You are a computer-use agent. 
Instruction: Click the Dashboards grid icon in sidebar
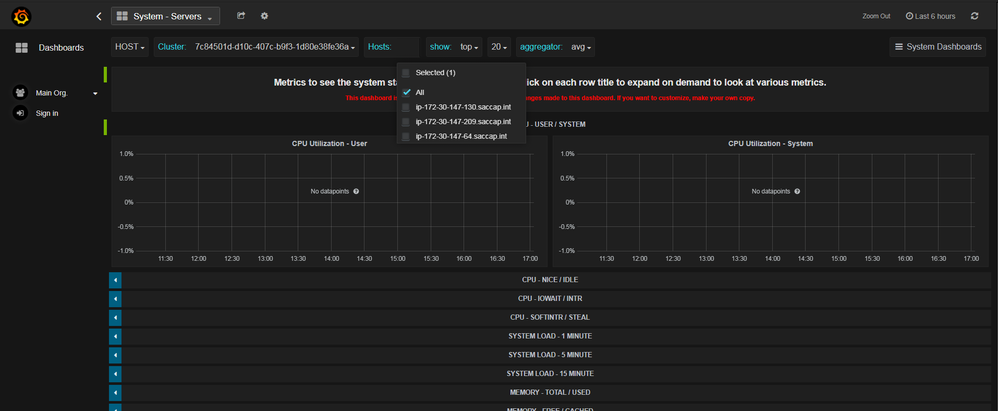tap(22, 48)
